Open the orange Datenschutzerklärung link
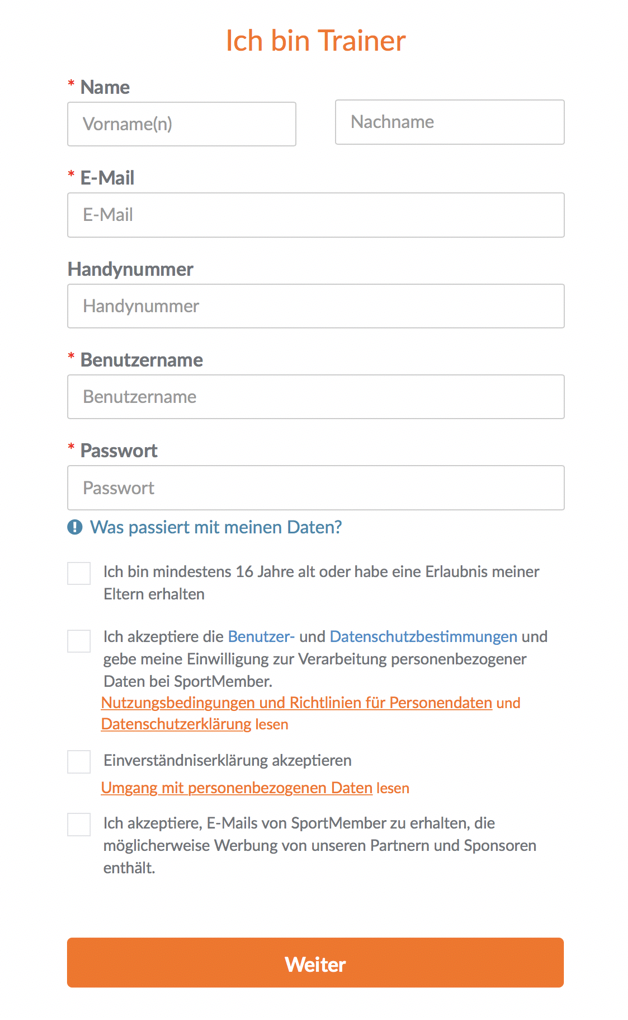Screen dimensions: 628x1020 pyautogui.click(x=176, y=724)
